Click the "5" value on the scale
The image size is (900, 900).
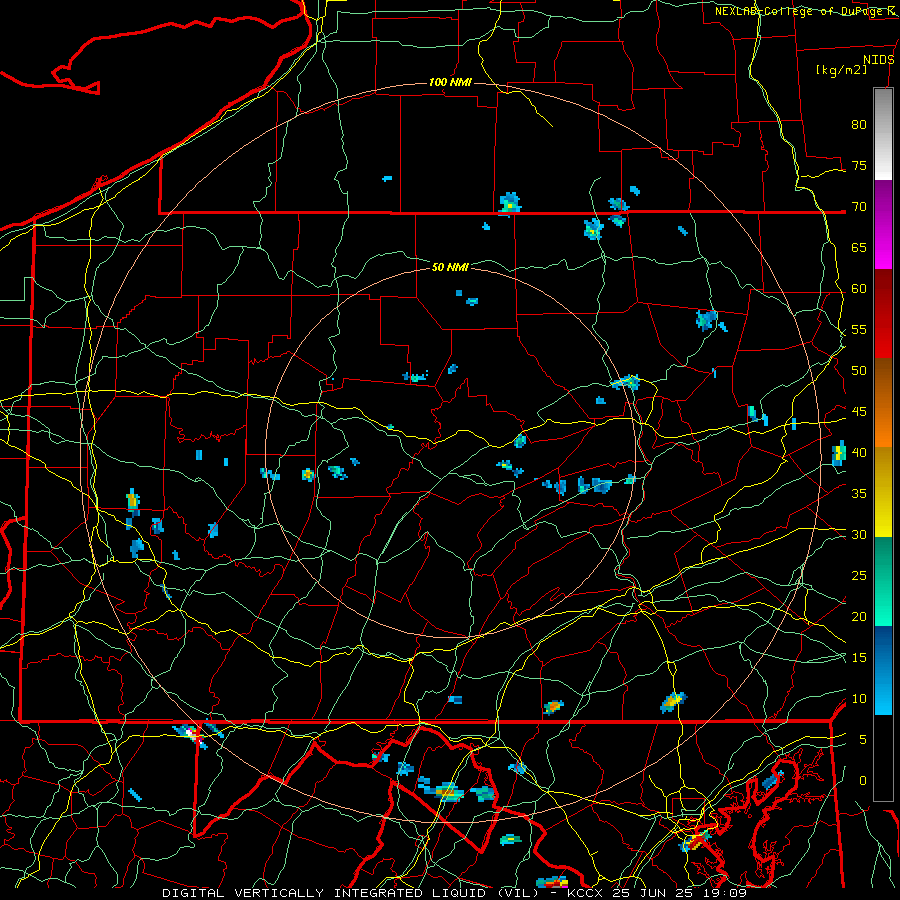tap(863, 739)
